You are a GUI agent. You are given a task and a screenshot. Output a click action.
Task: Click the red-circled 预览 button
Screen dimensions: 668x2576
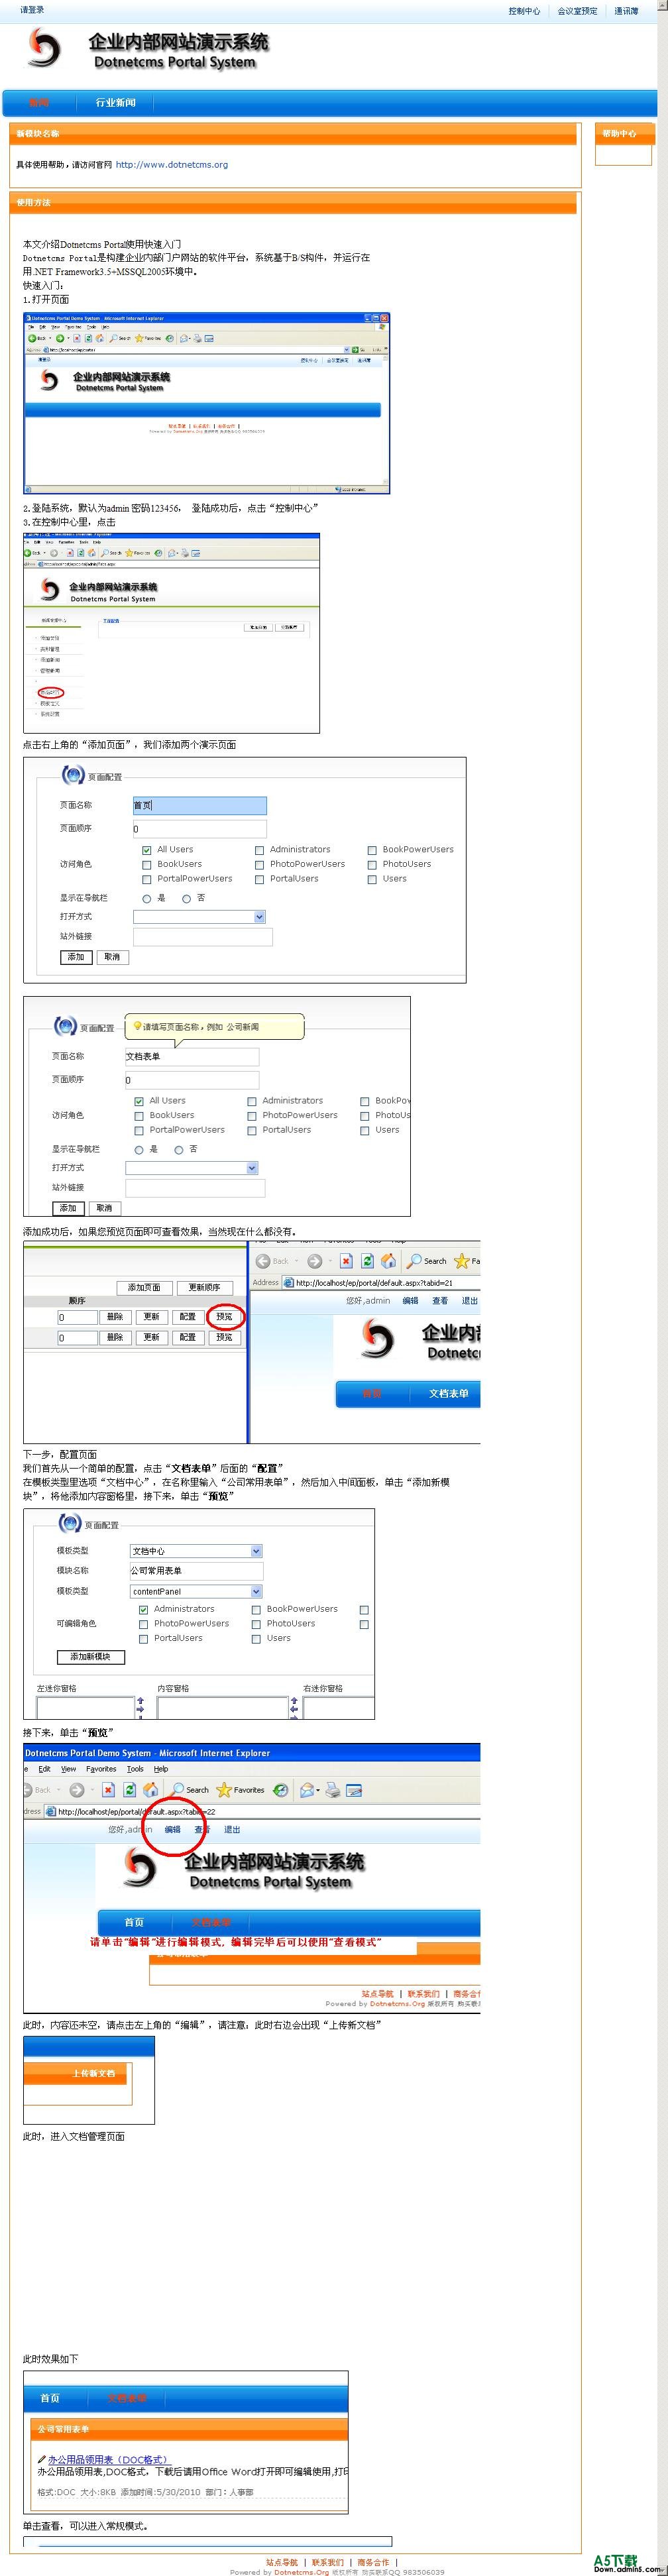pyautogui.click(x=224, y=1317)
